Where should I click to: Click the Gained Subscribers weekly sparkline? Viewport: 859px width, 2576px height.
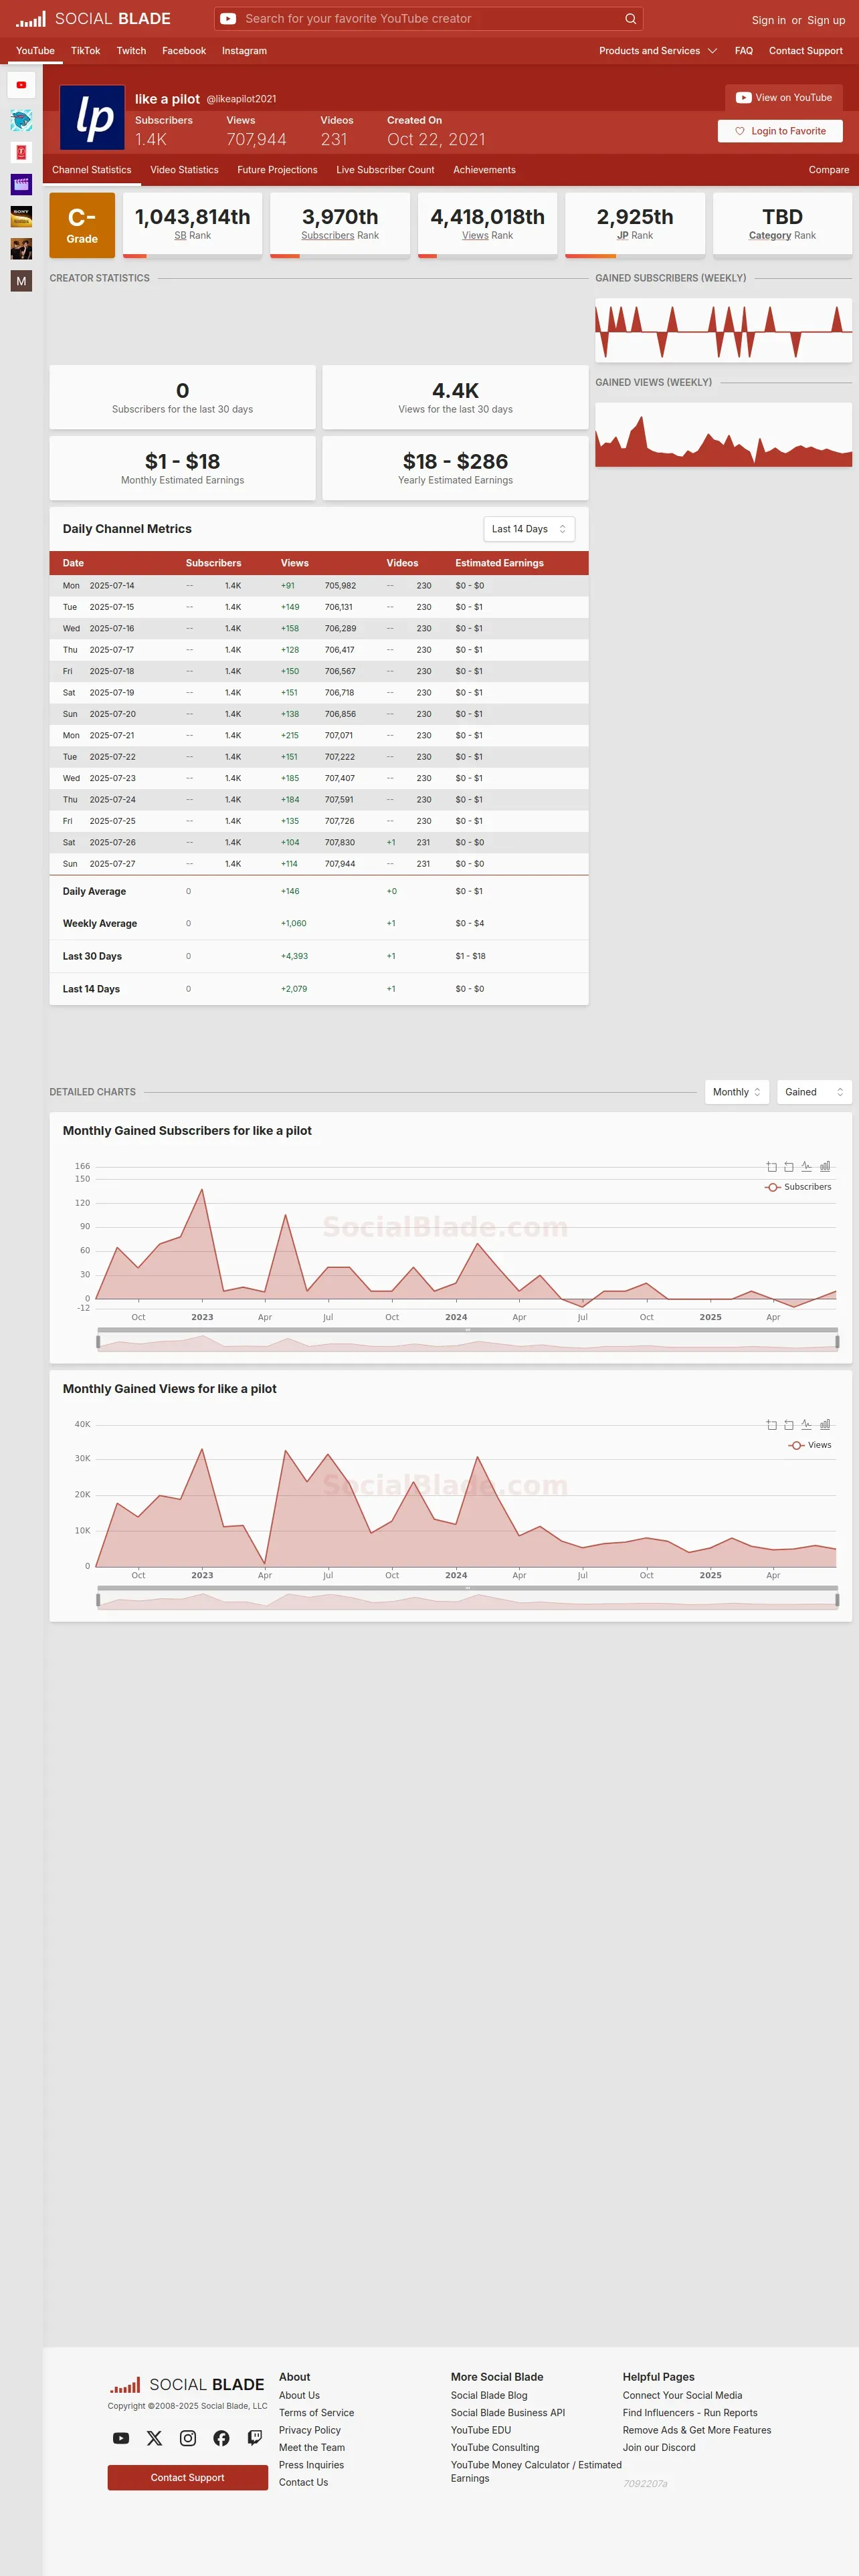point(724,330)
